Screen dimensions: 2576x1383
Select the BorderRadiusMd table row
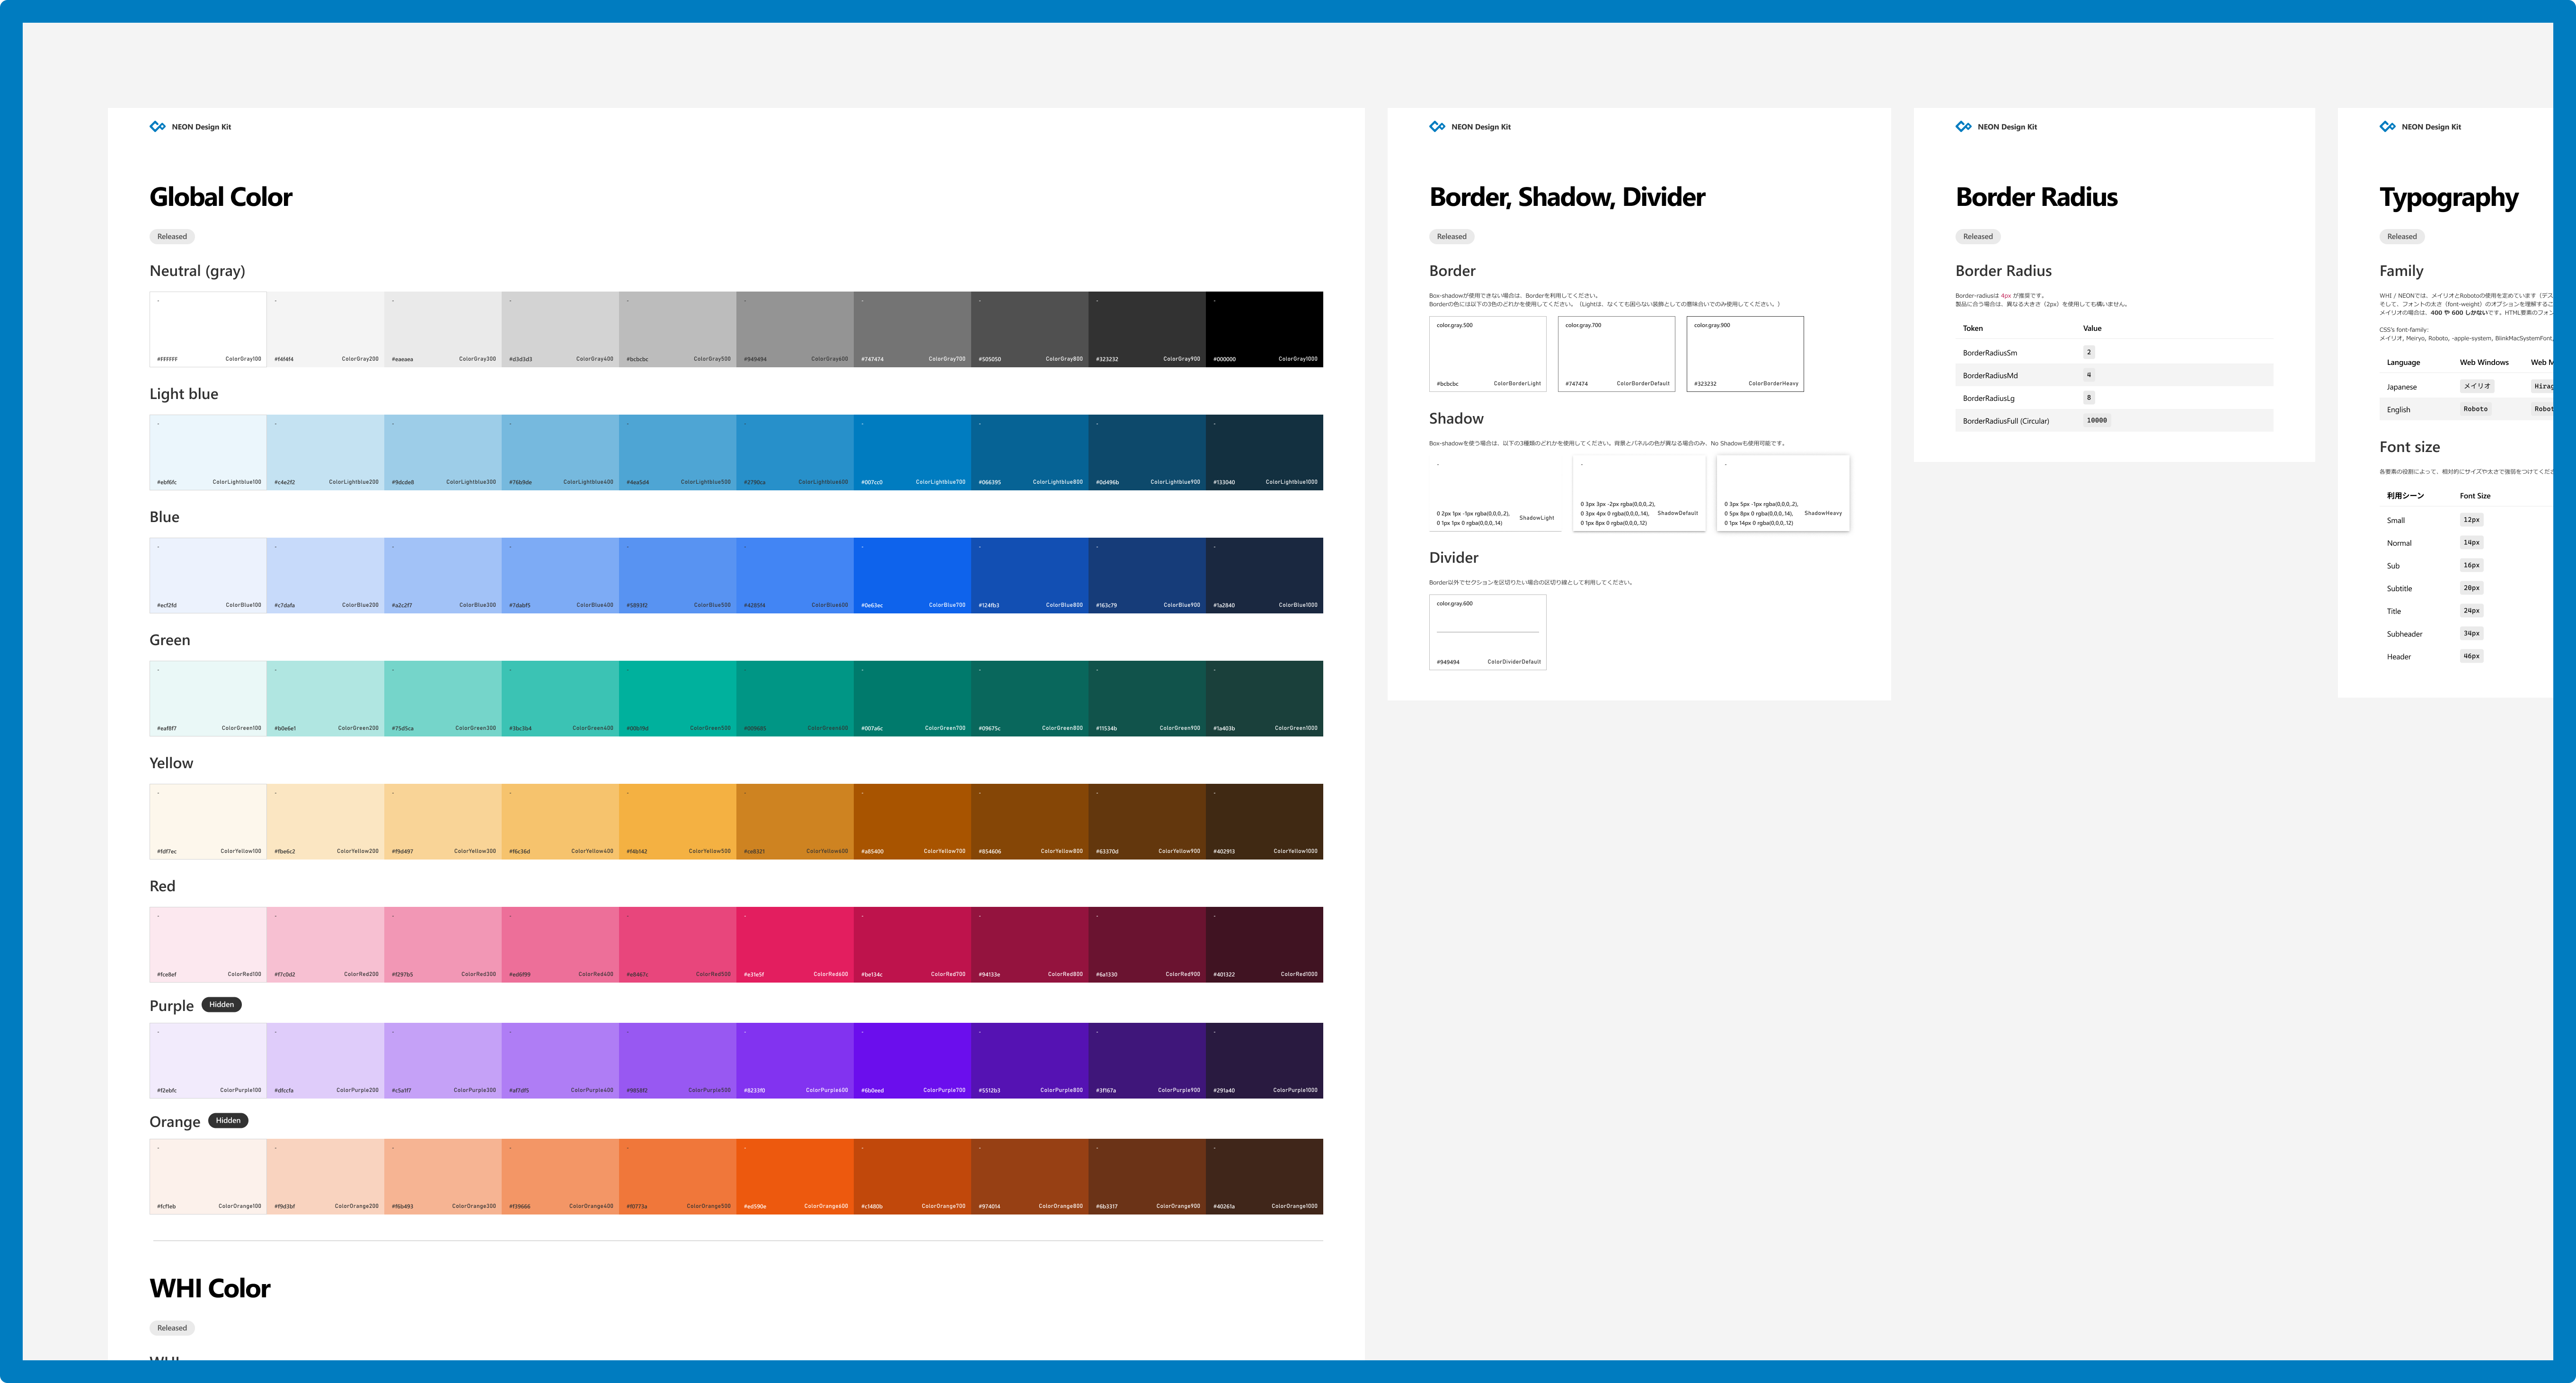point(2114,375)
